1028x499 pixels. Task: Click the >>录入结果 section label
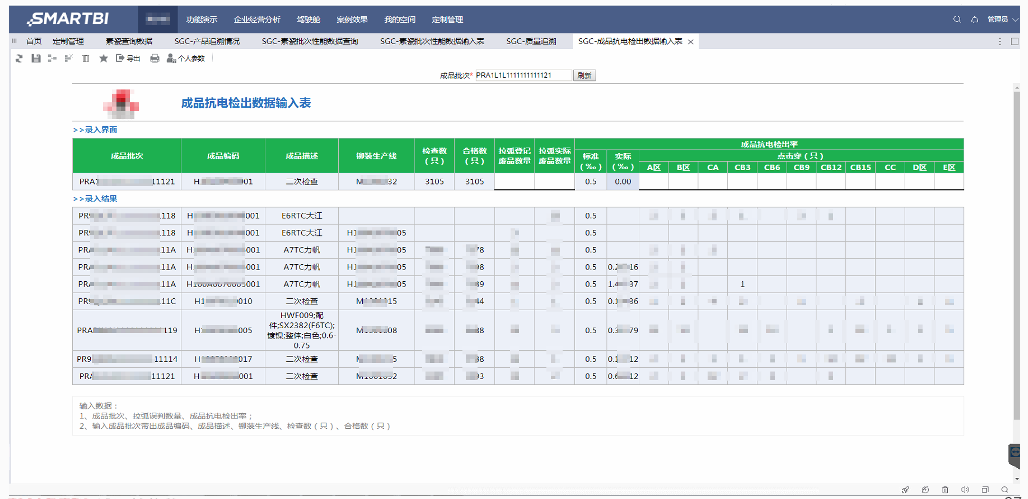95,198
